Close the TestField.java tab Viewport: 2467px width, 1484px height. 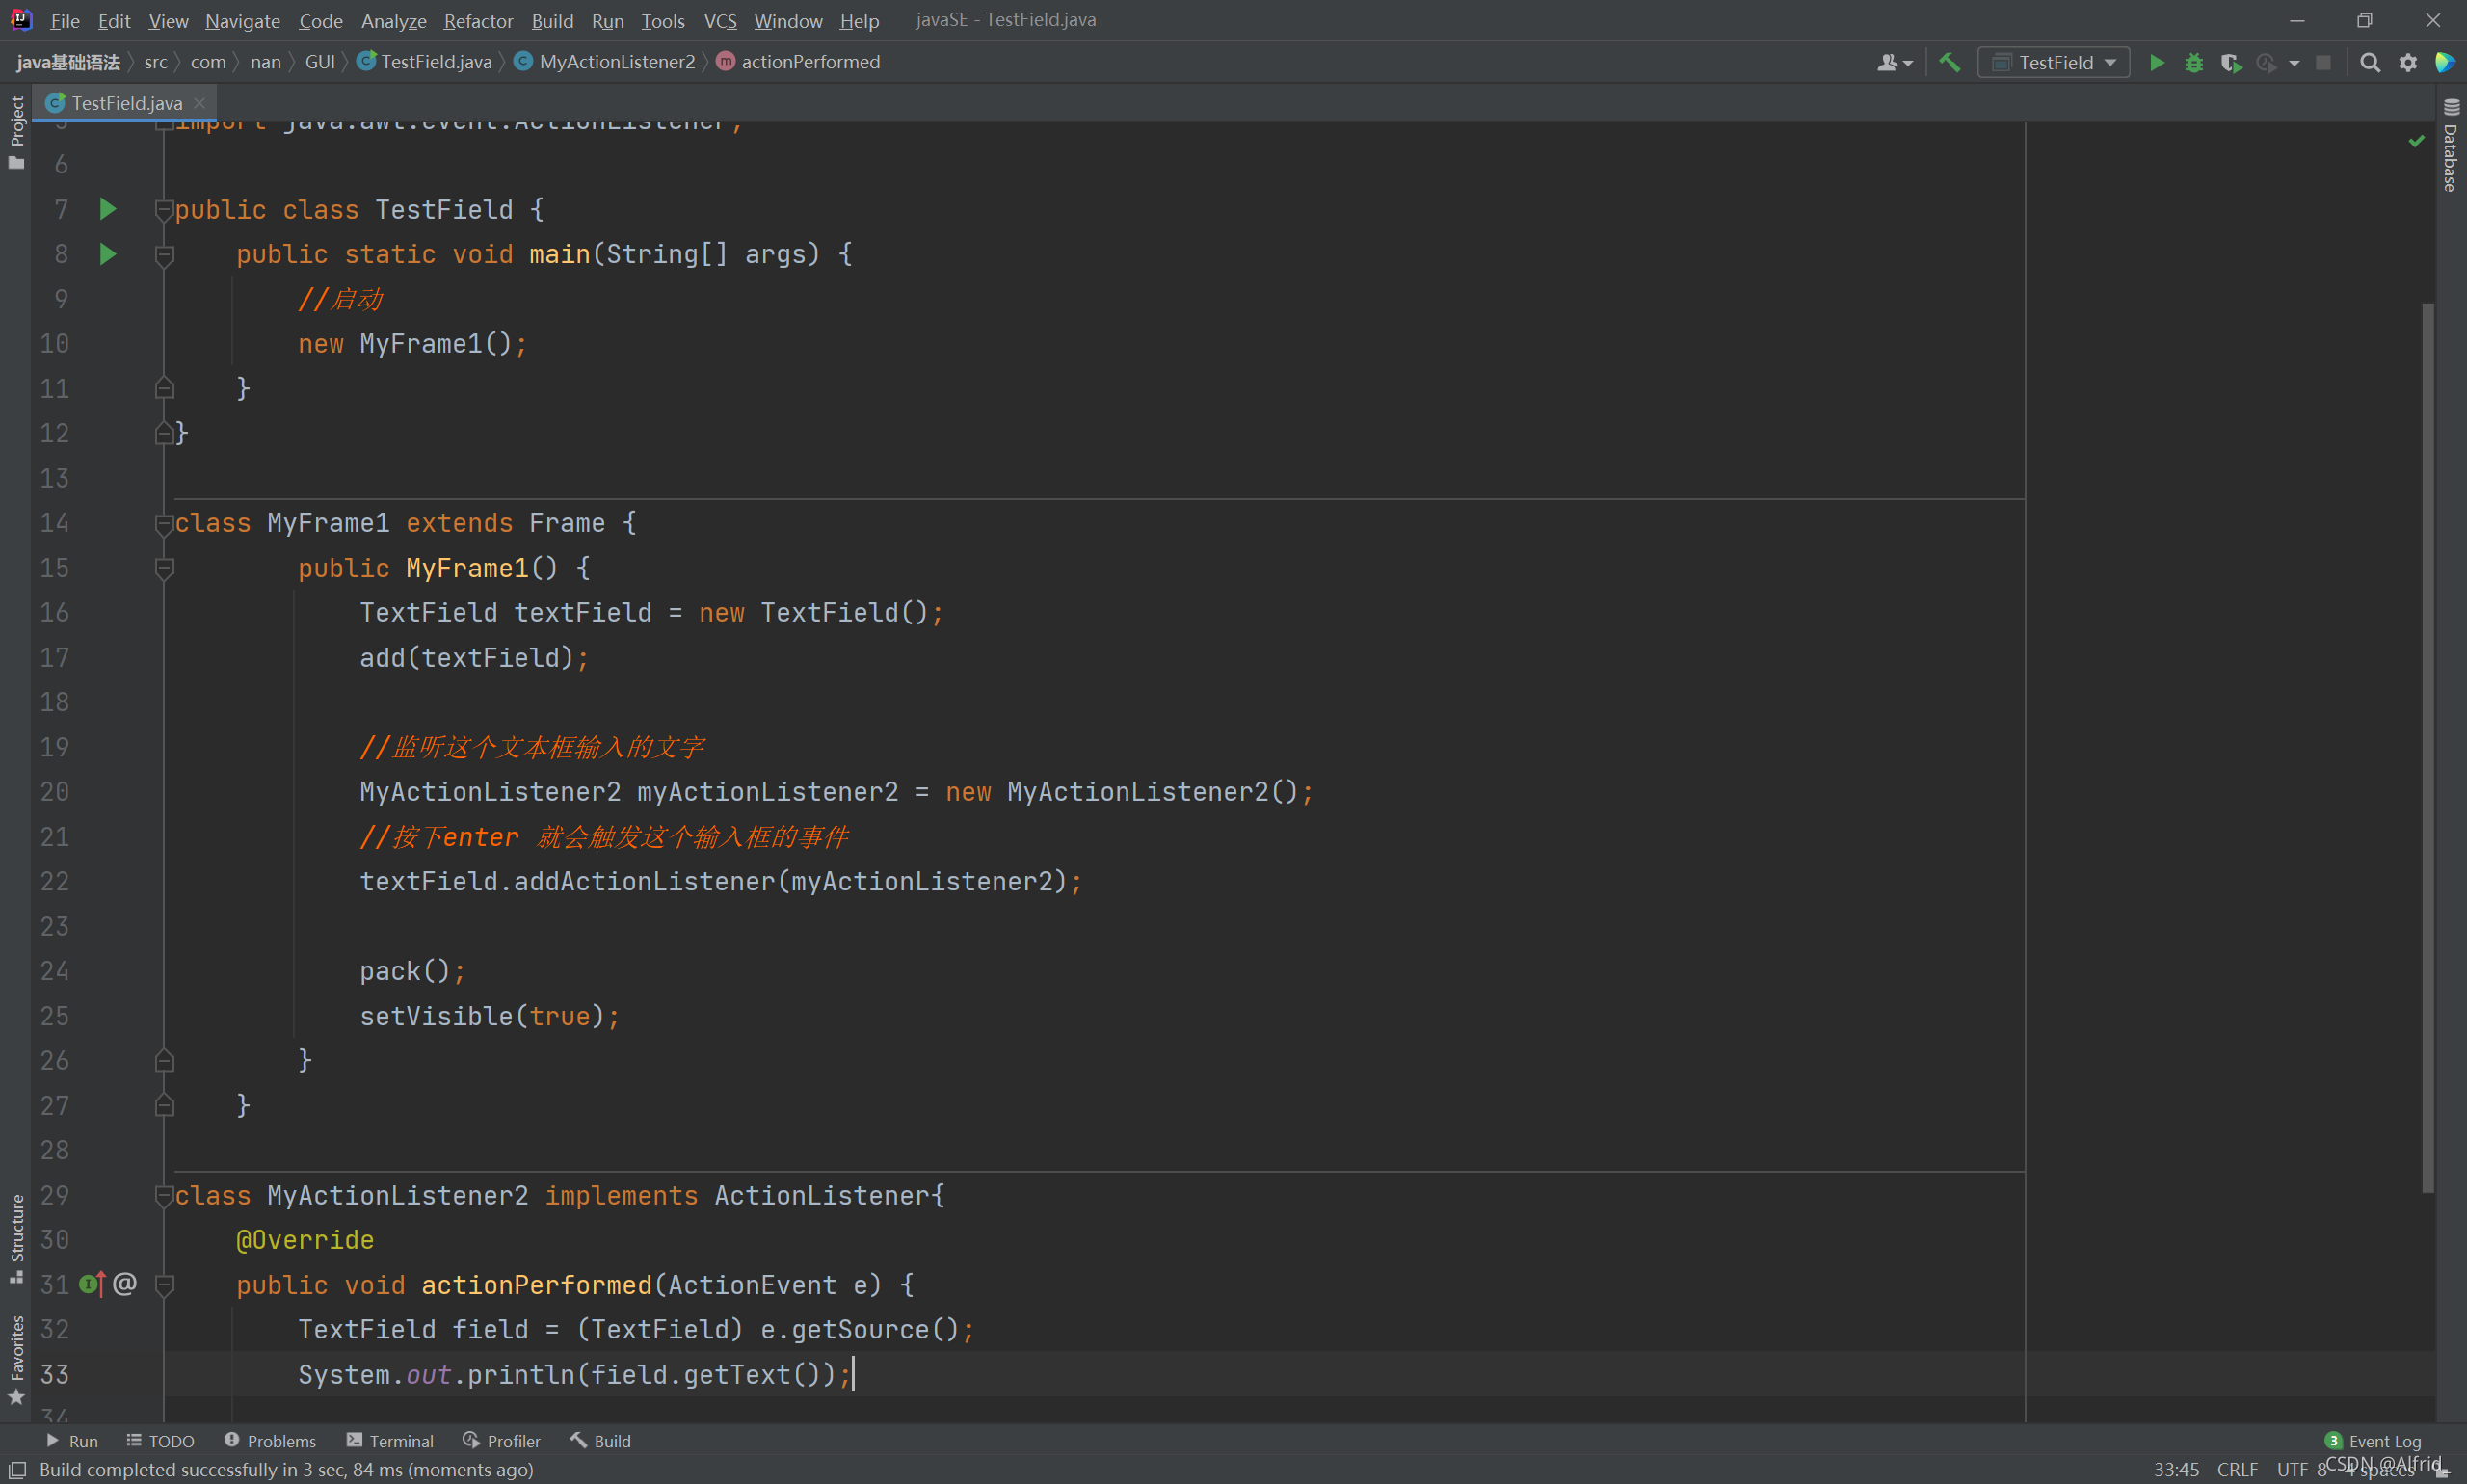[200, 103]
